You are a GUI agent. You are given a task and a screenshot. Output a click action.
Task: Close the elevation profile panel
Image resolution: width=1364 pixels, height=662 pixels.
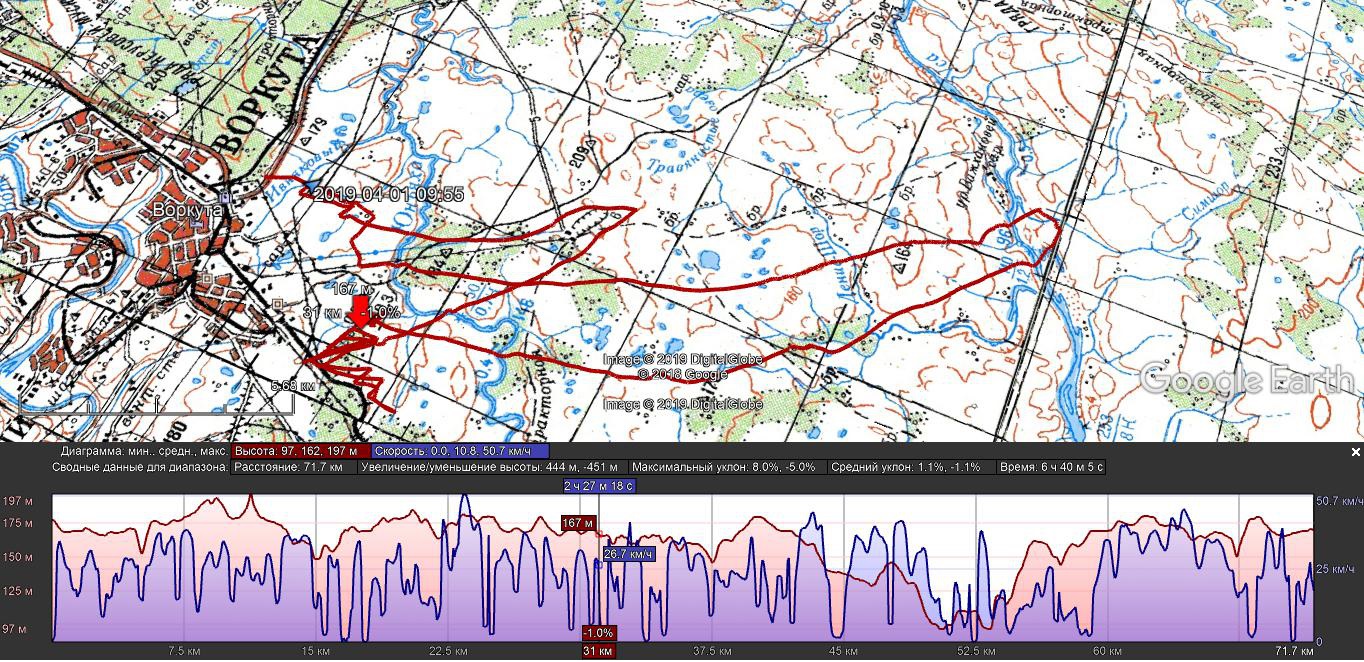(1356, 452)
